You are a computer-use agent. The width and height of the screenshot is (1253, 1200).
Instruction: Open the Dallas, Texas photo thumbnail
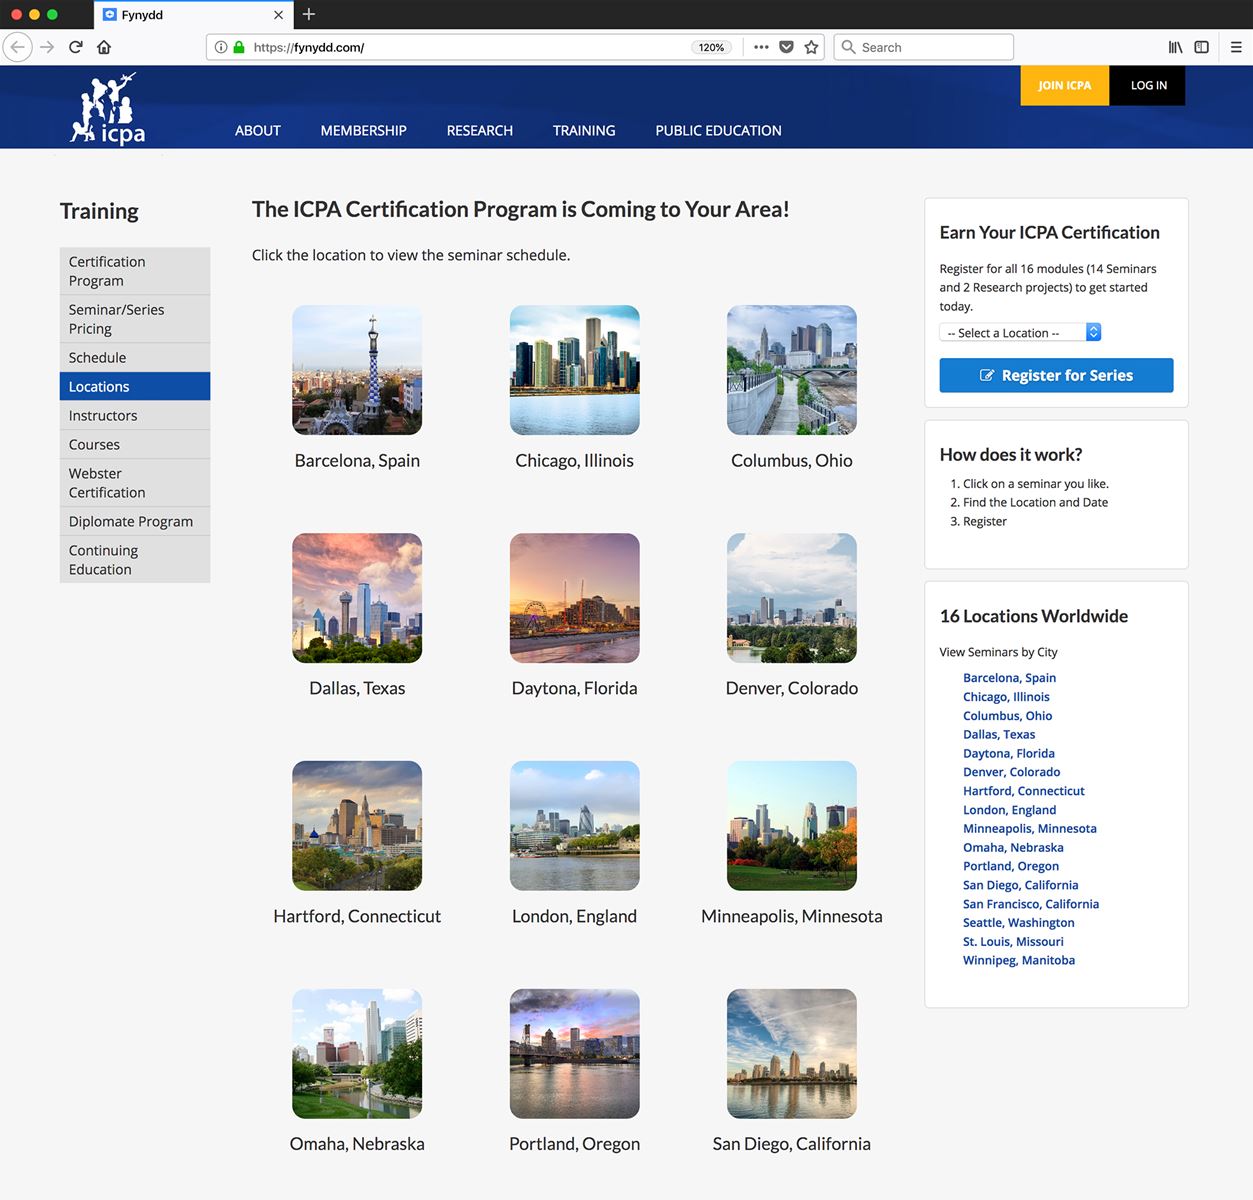click(x=357, y=598)
